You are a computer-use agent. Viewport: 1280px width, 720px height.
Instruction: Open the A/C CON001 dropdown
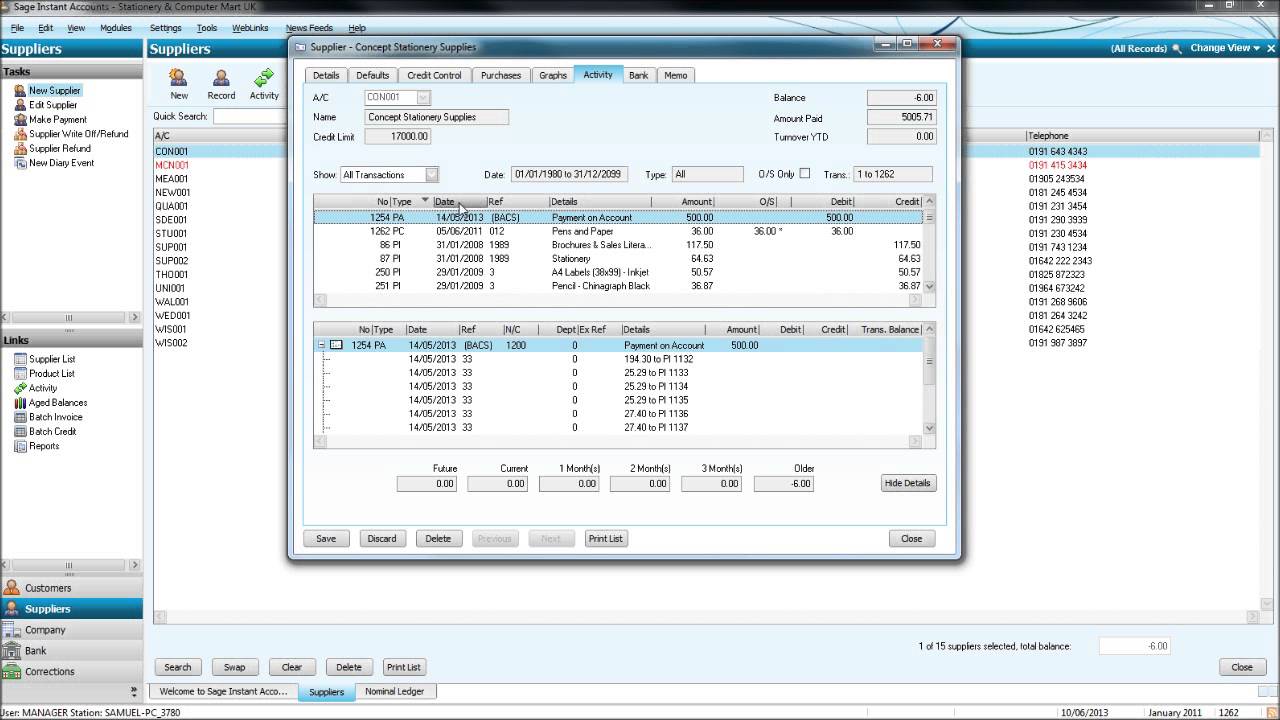(423, 97)
